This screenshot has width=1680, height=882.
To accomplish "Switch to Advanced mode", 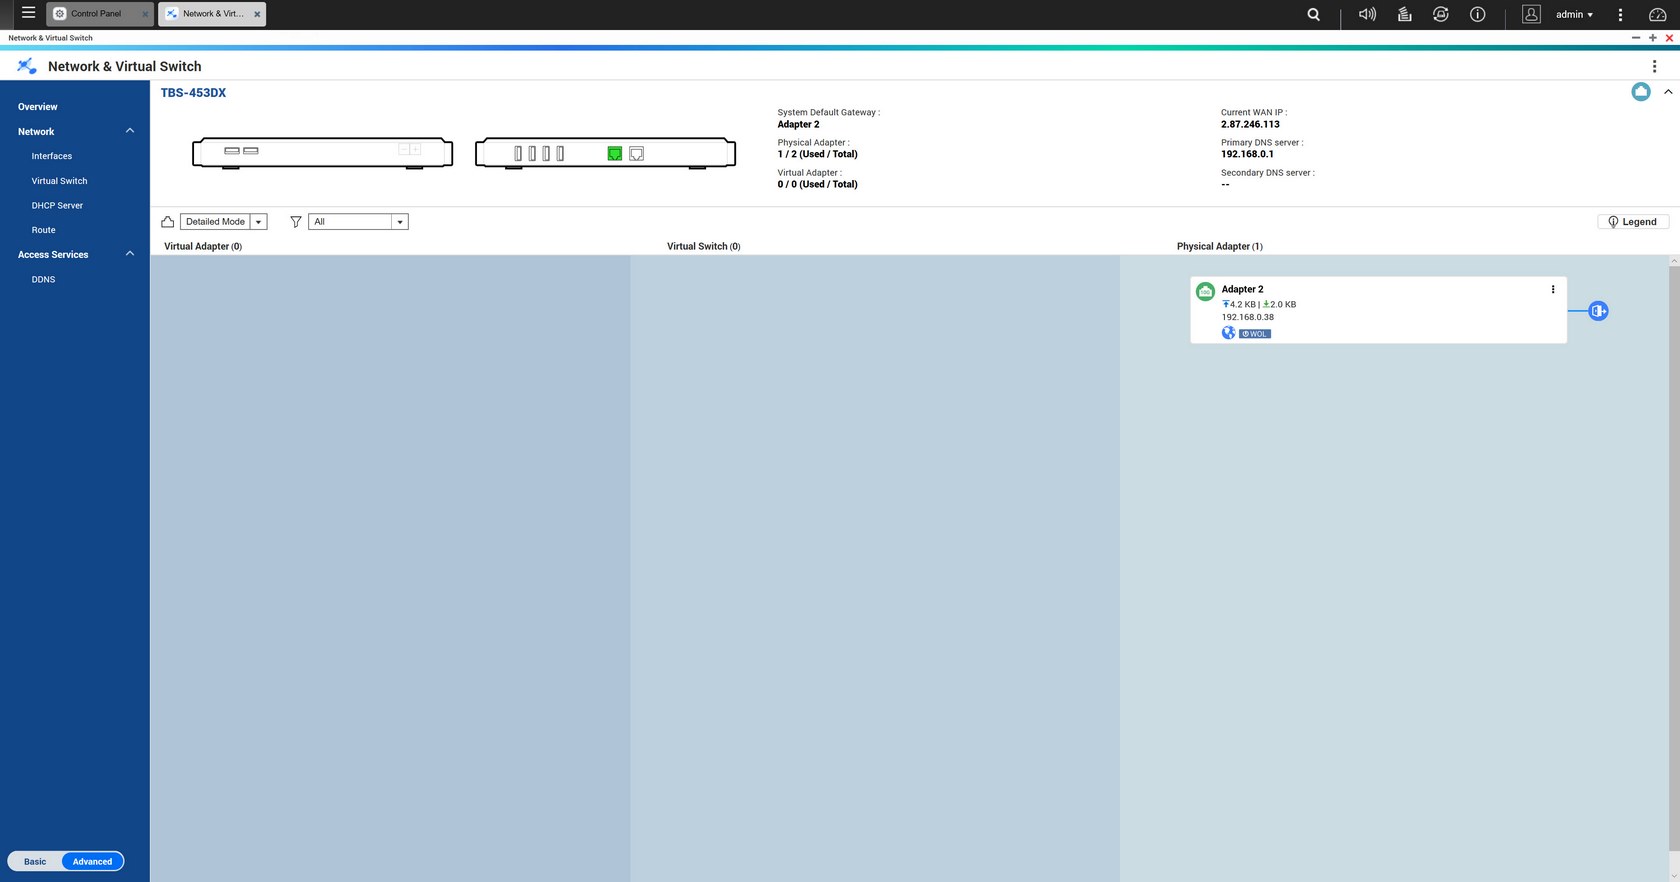I will click(92, 861).
